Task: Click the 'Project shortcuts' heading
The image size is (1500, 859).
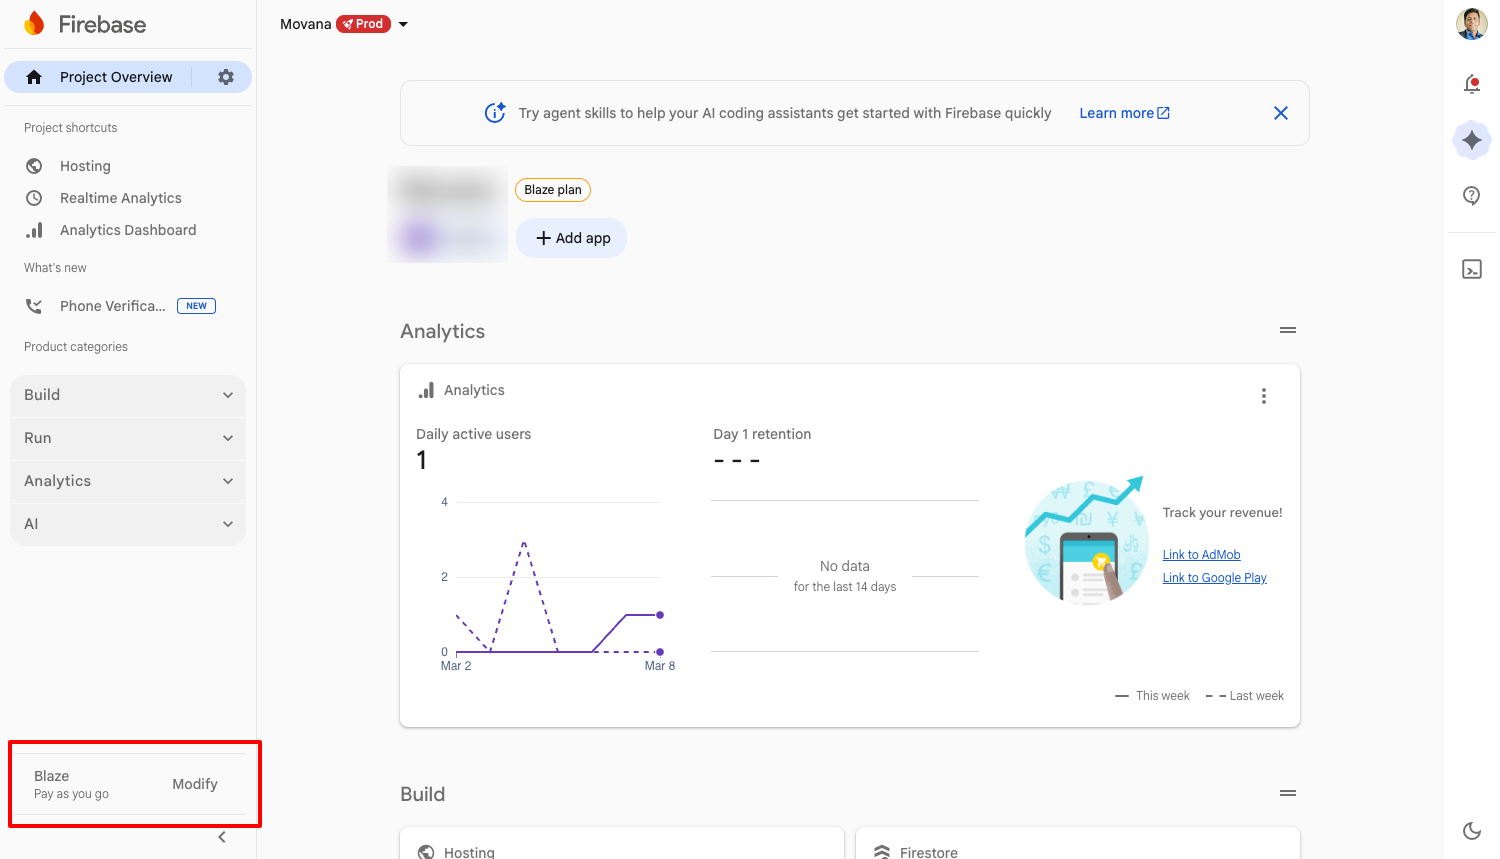Action: click(71, 128)
